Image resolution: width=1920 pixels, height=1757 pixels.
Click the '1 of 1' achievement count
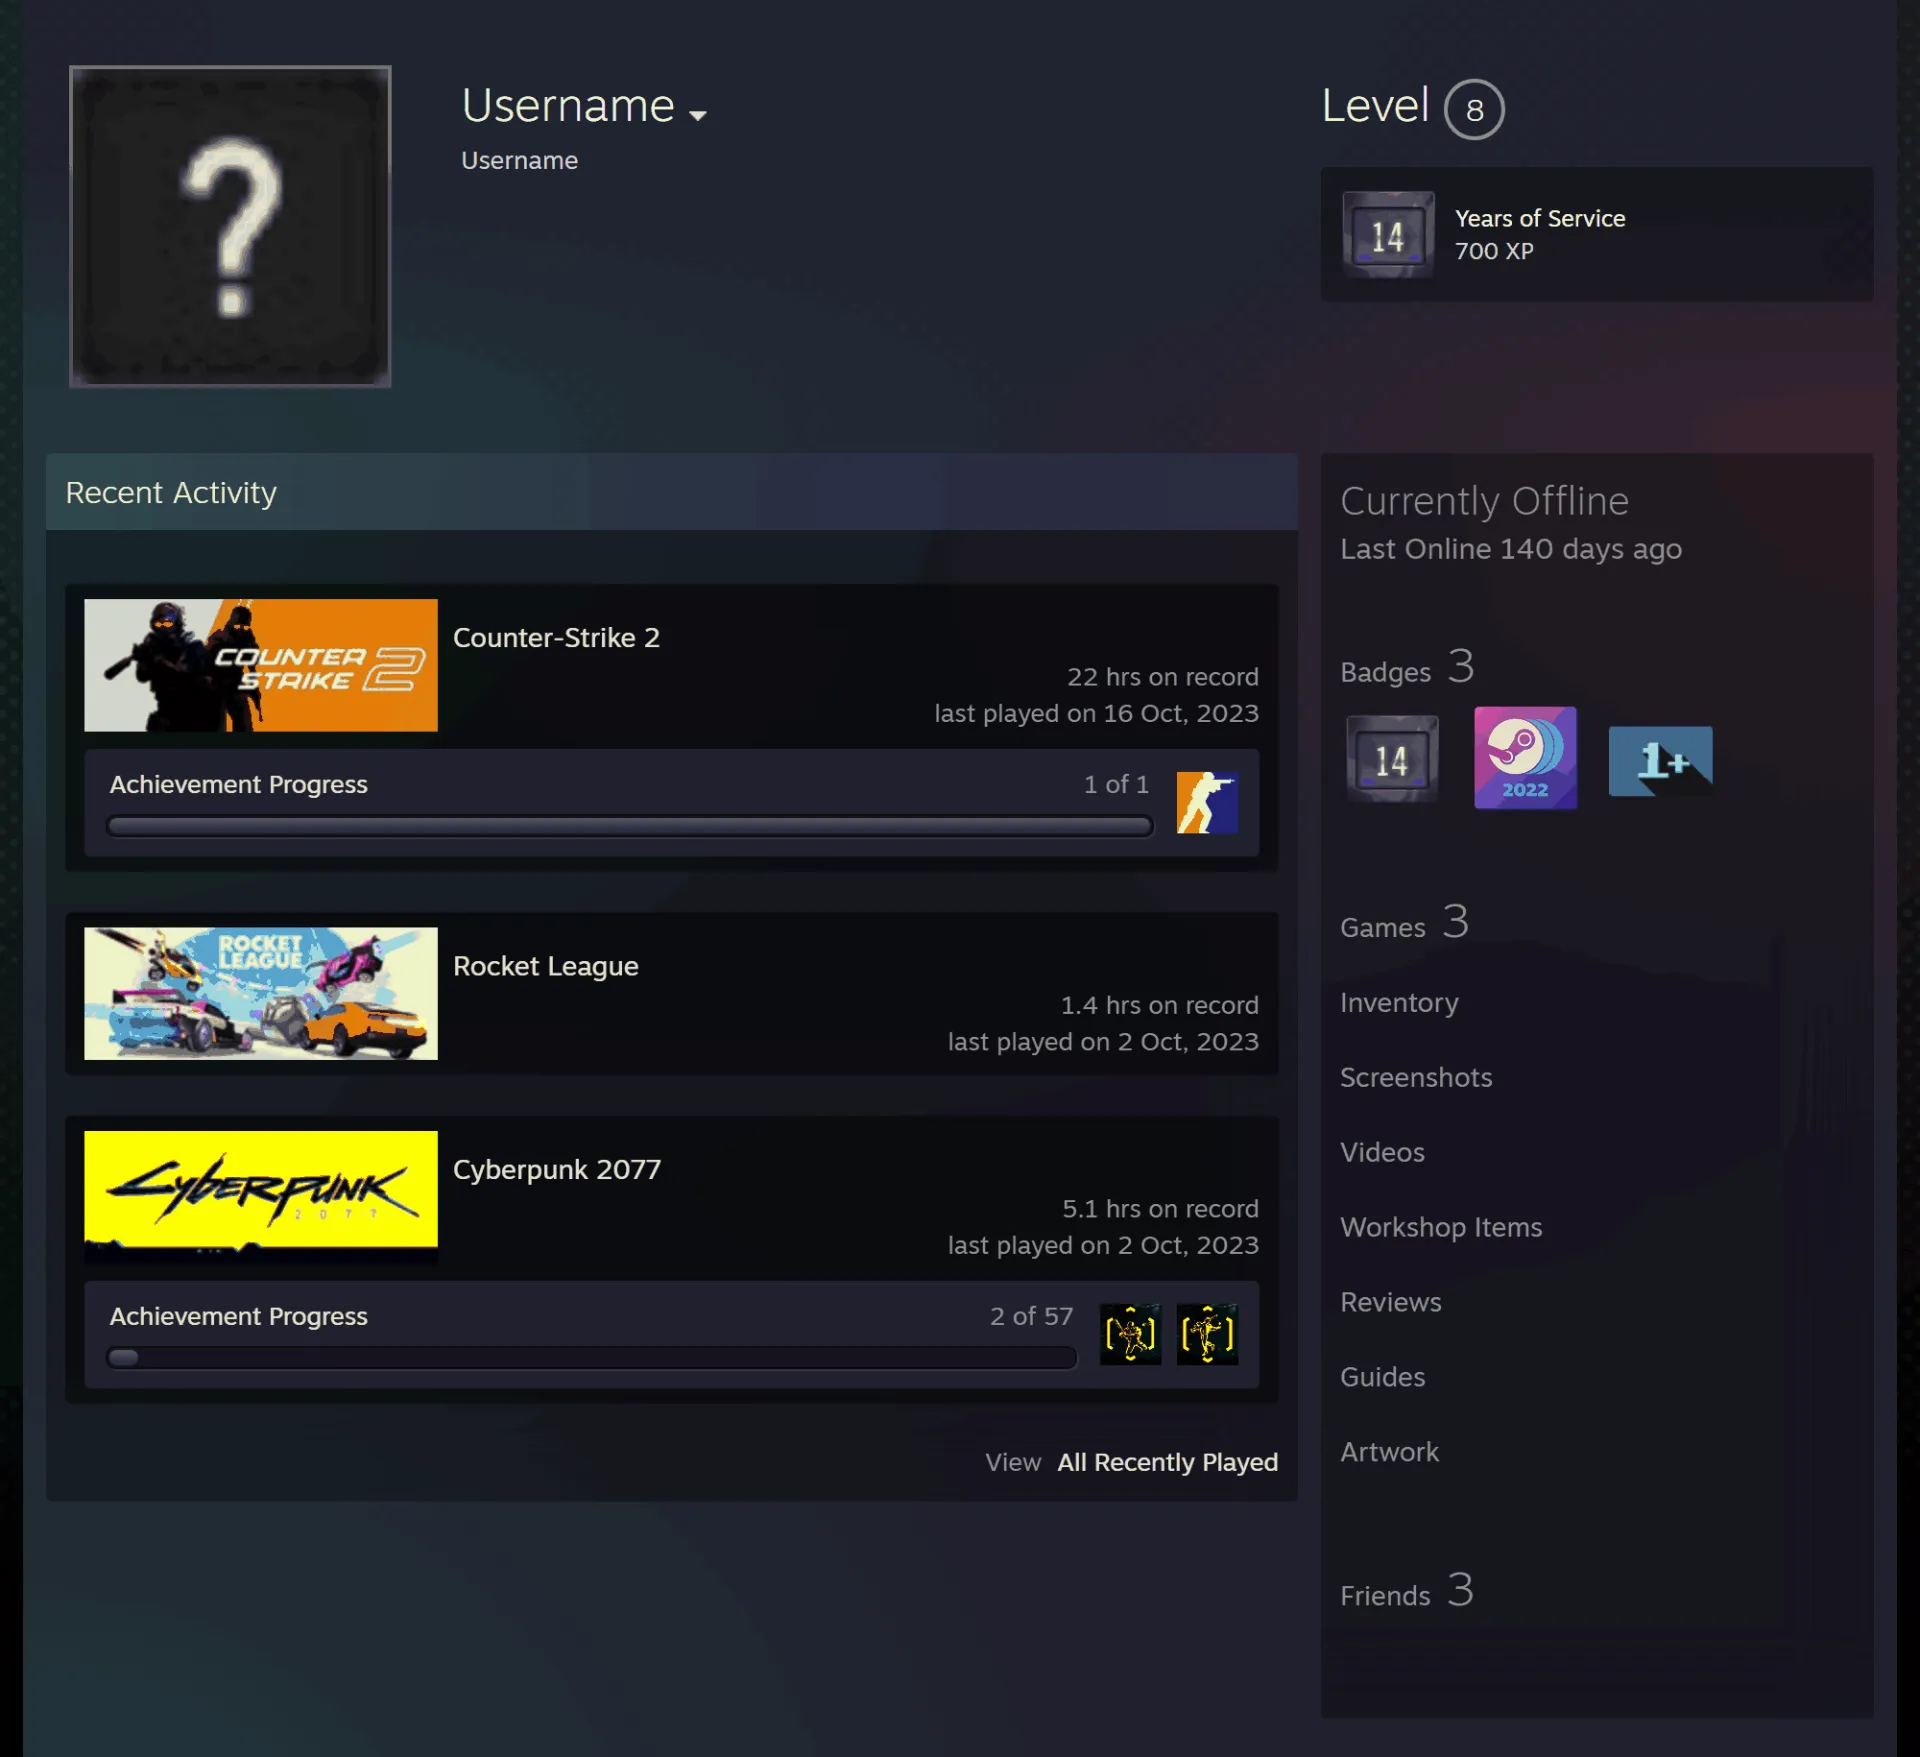click(x=1116, y=784)
